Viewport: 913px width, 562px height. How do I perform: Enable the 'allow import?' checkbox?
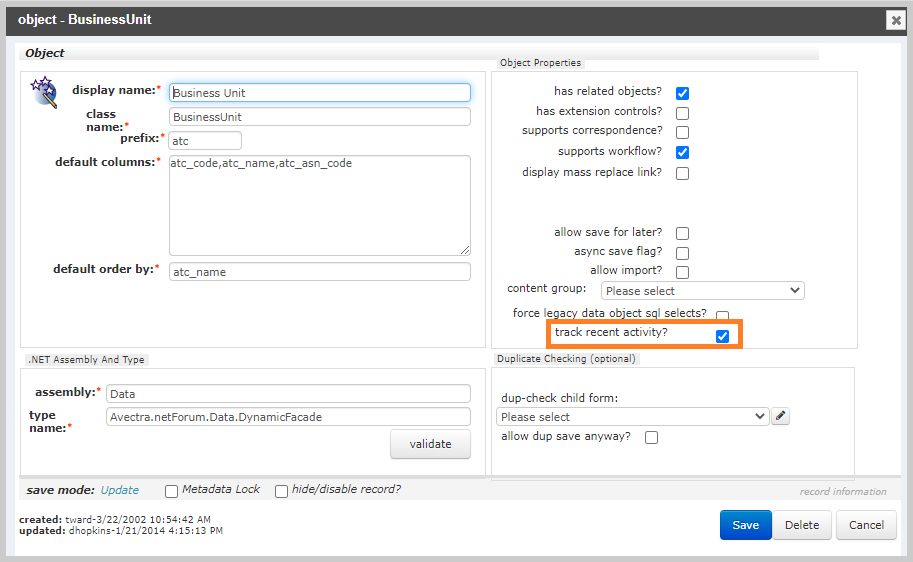pos(682,272)
